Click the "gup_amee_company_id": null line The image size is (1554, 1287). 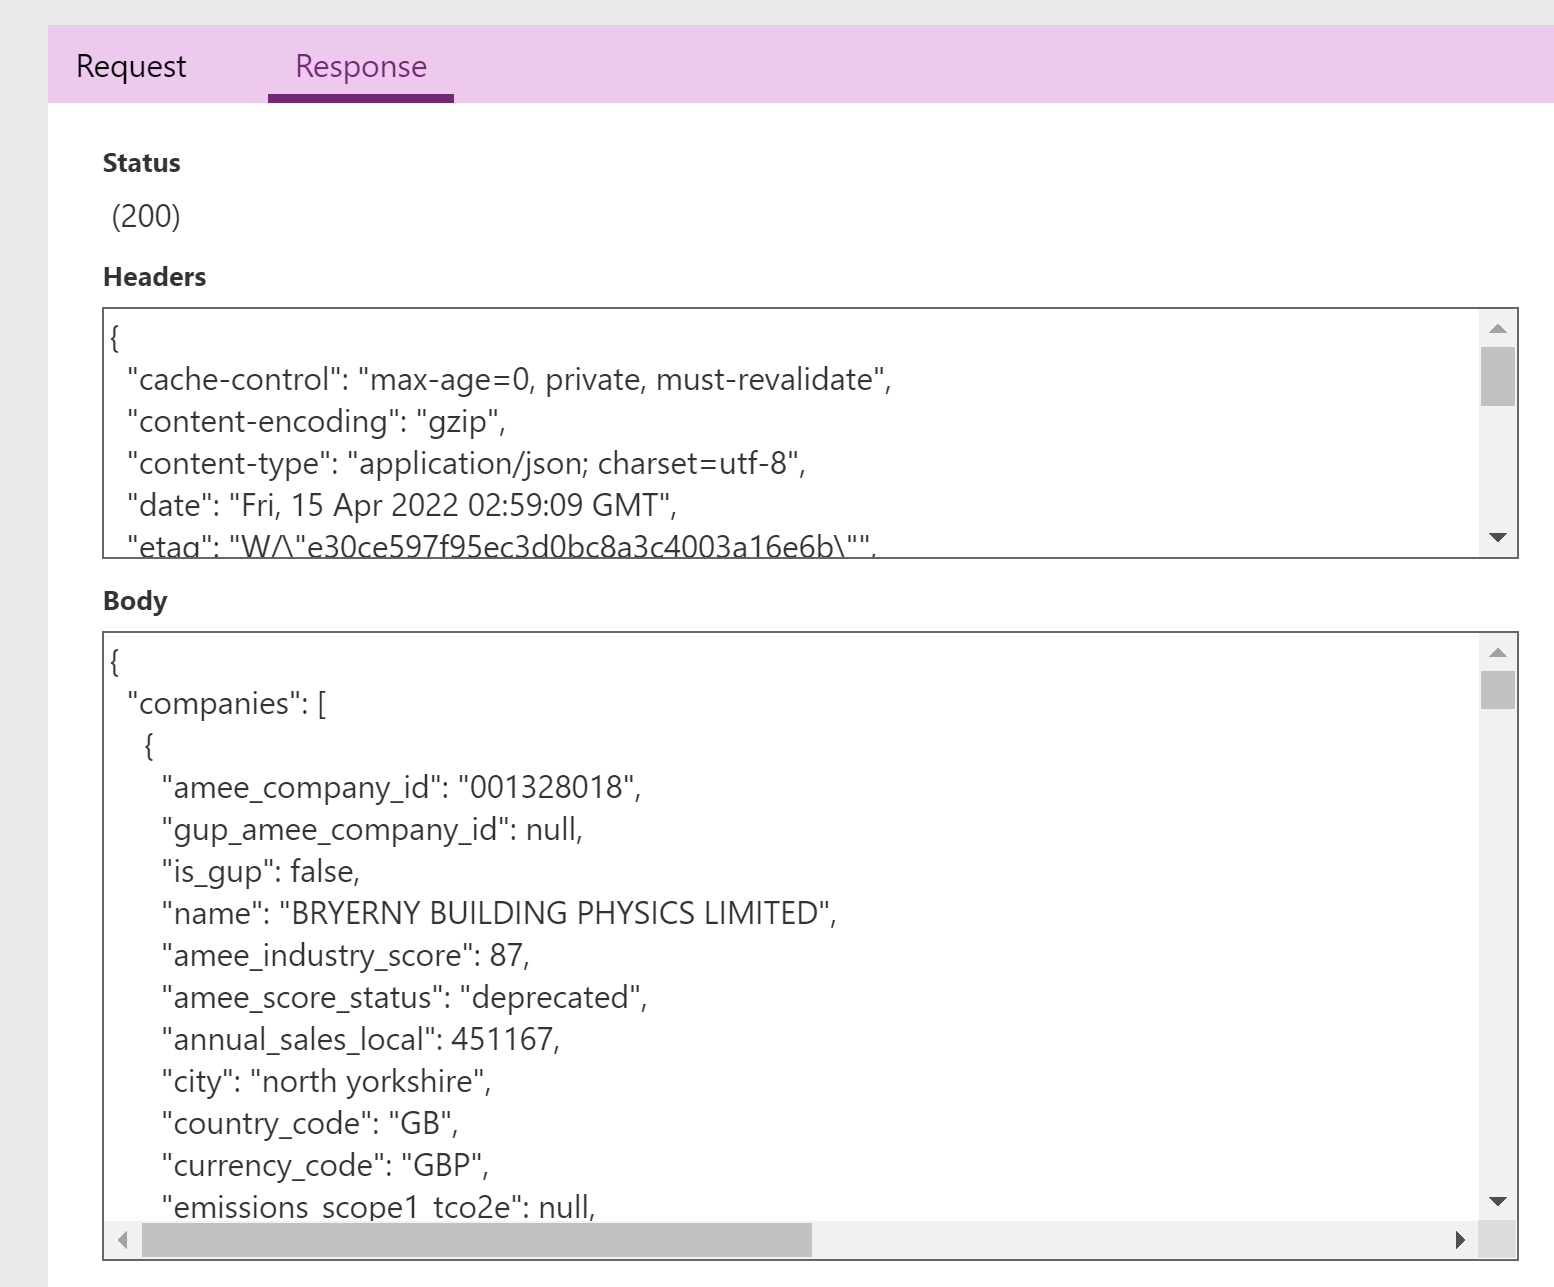pyautogui.click(x=372, y=830)
